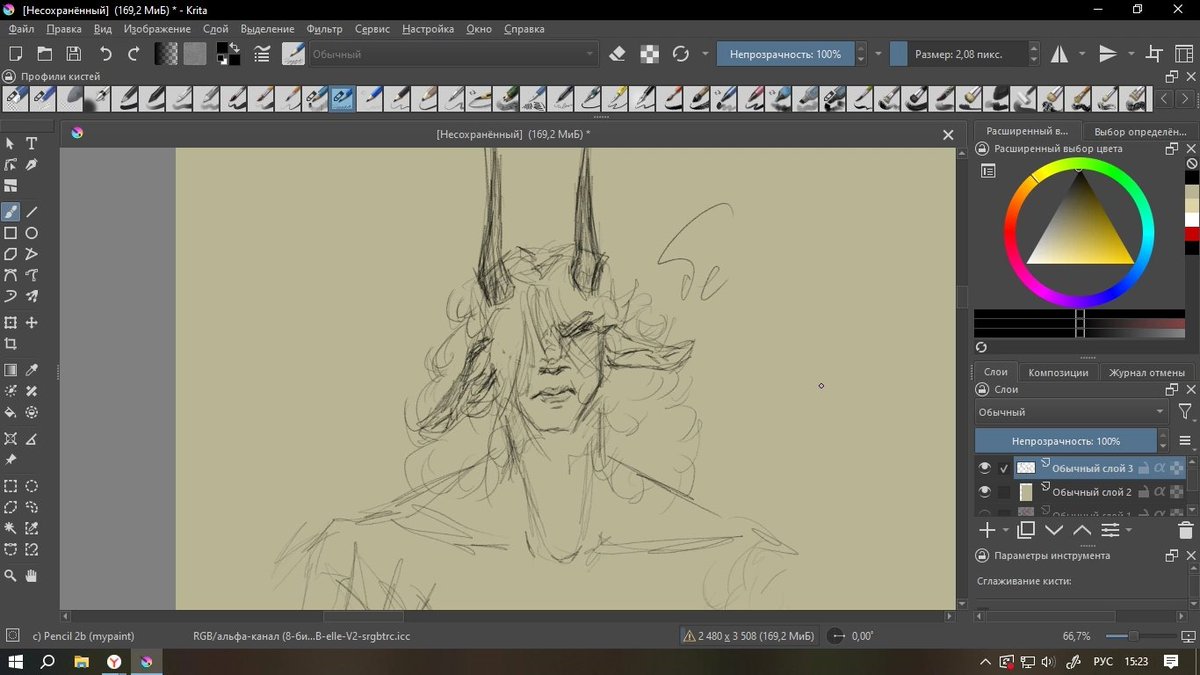
Task: Select the Zoom tool
Action: point(10,575)
